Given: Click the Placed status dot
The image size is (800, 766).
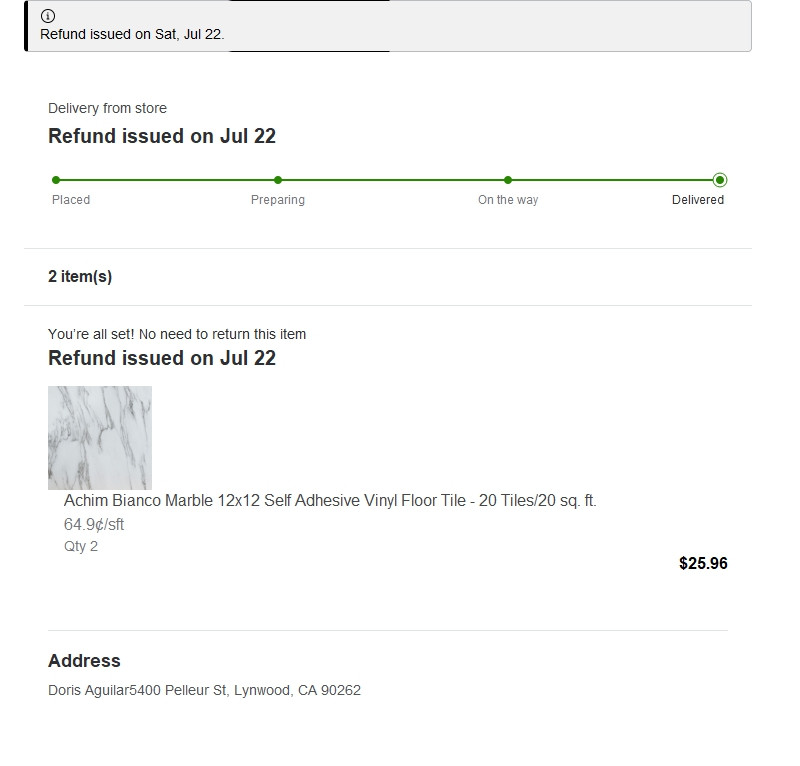Looking at the screenshot, I should click(56, 180).
